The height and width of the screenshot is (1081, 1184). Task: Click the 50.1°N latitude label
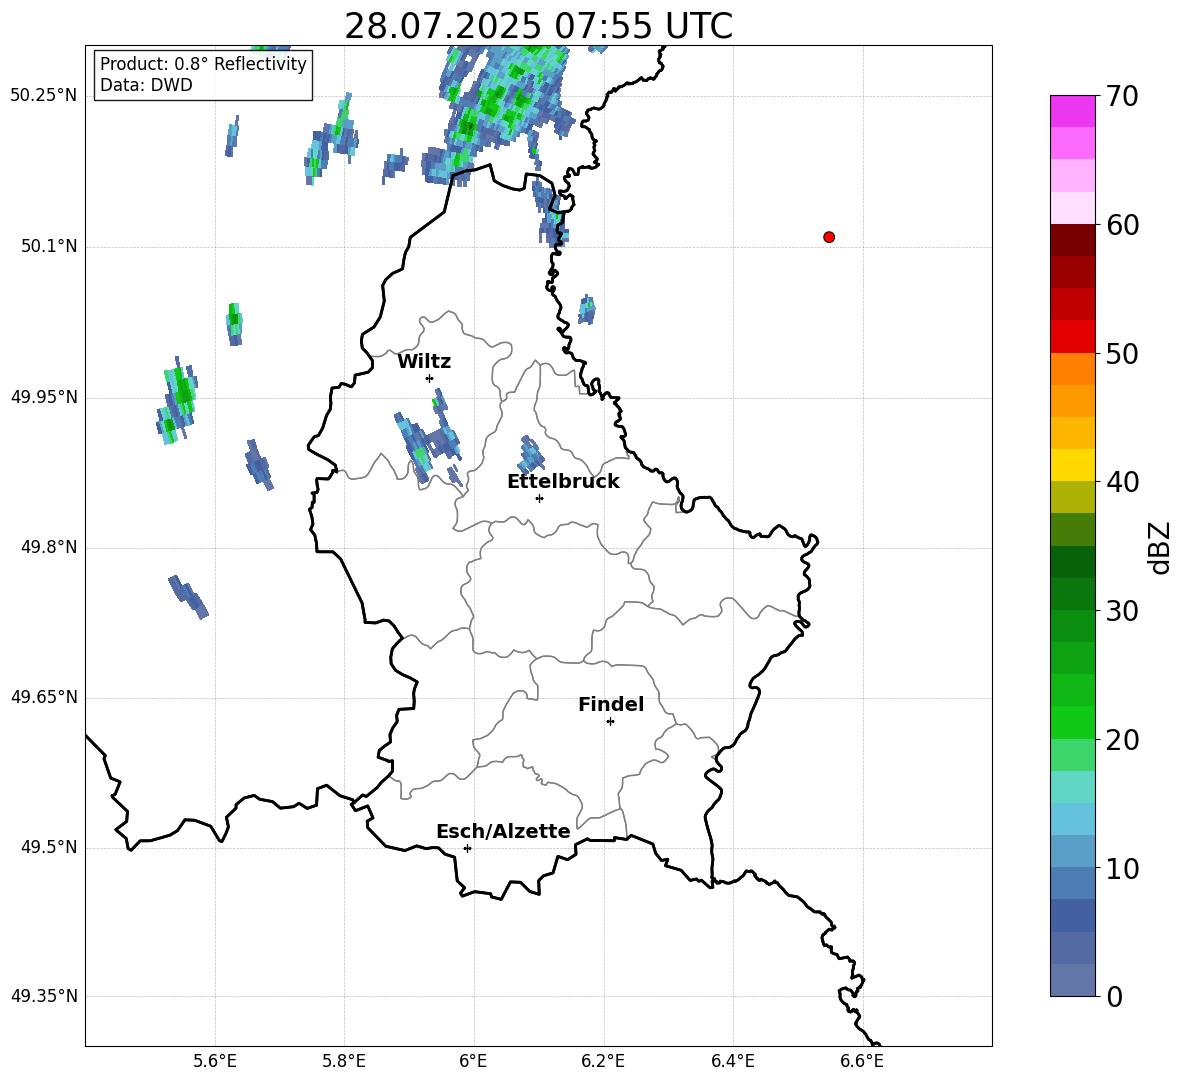[49, 246]
